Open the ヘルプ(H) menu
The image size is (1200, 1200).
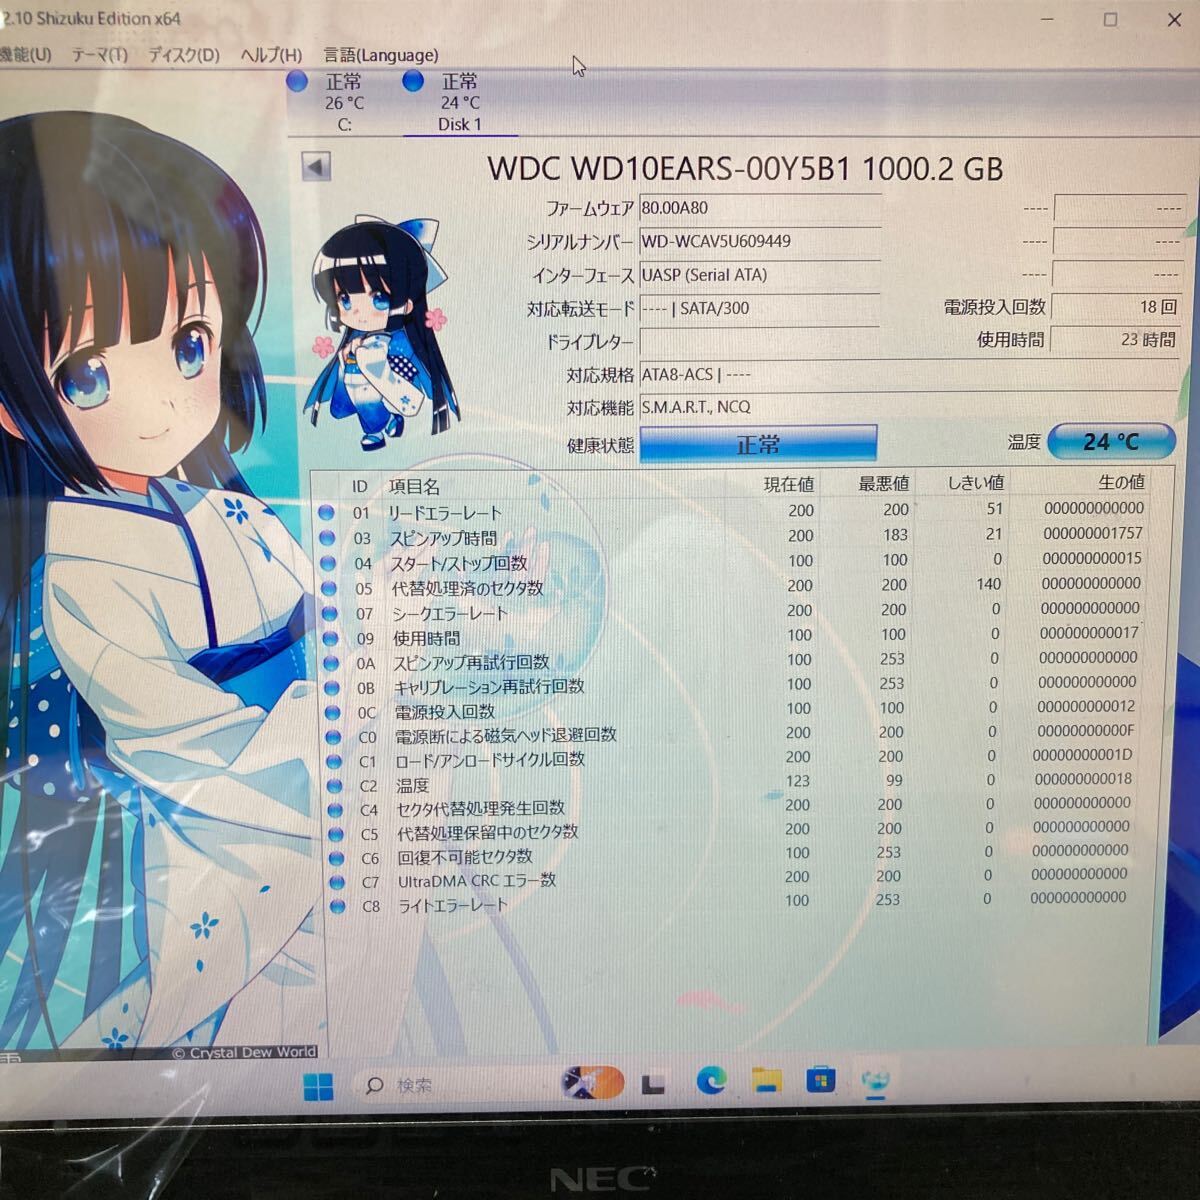271,55
